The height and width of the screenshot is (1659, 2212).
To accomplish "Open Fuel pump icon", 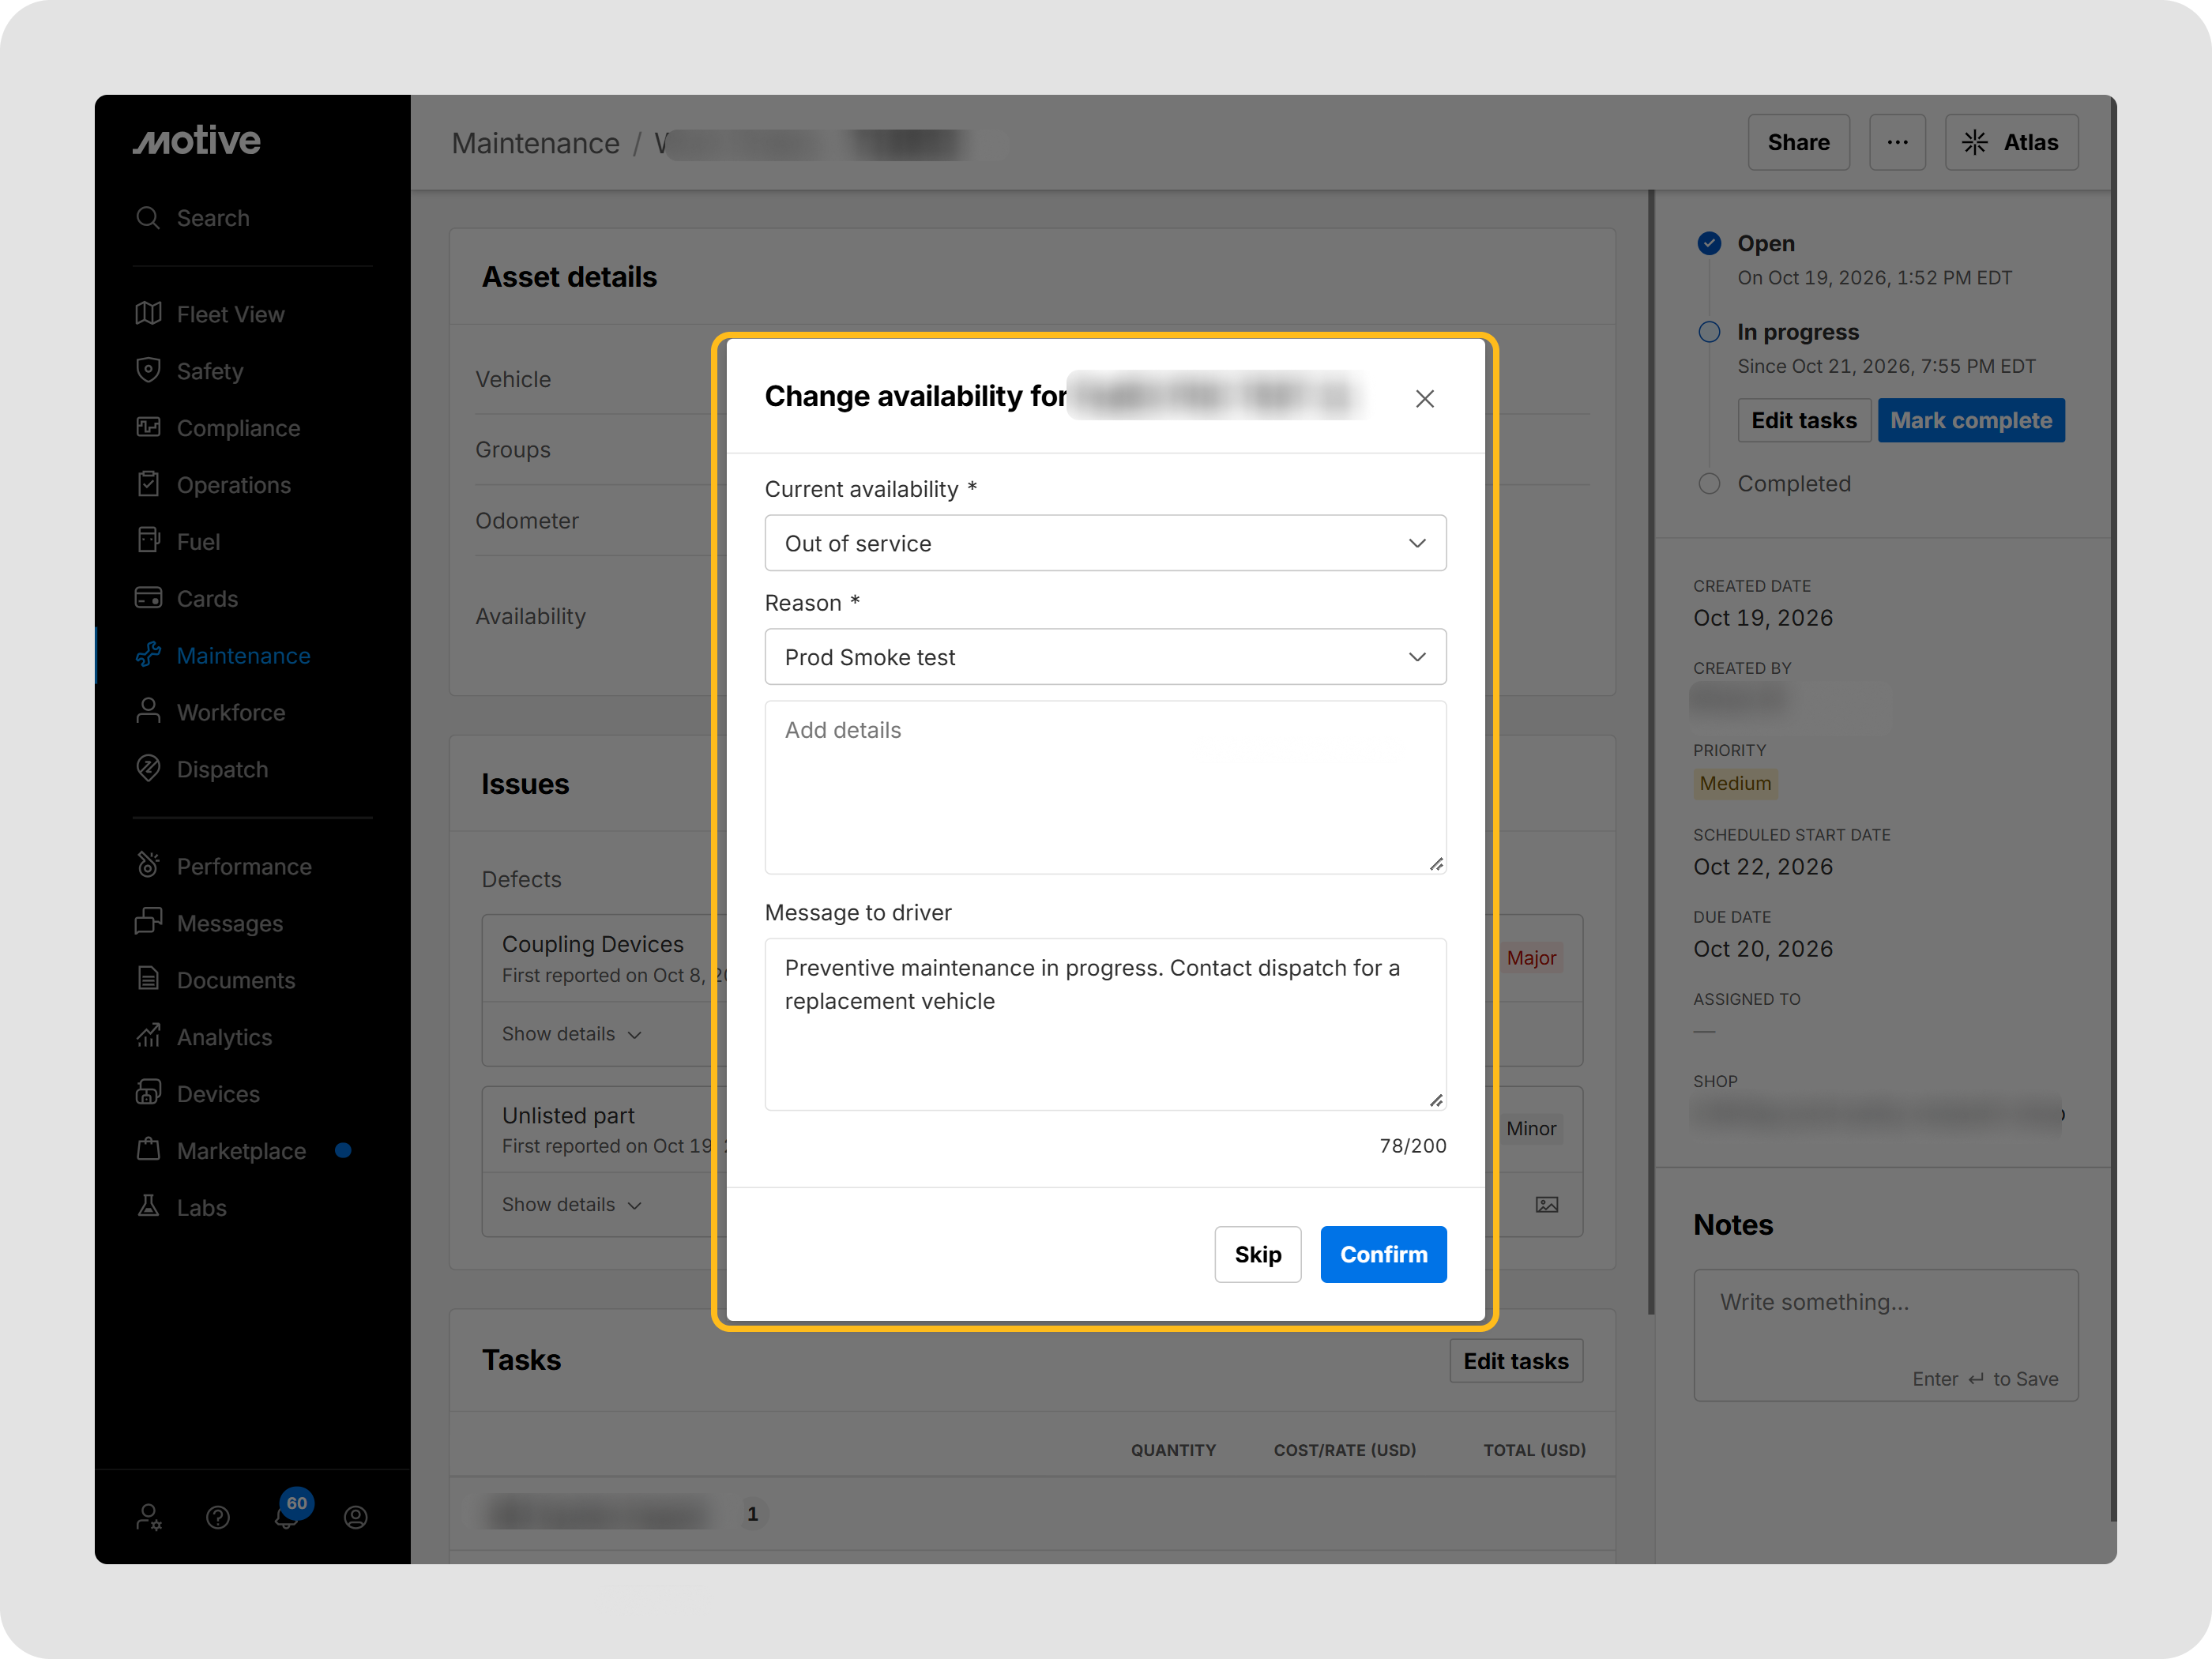I will (148, 541).
